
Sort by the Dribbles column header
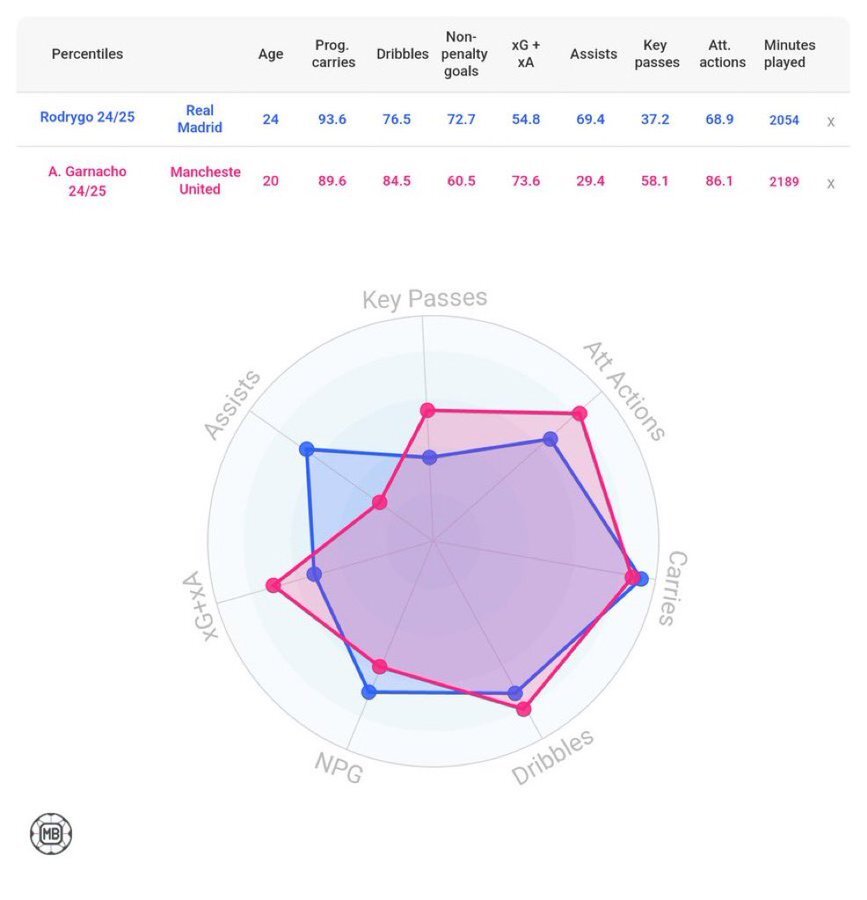[403, 54]
